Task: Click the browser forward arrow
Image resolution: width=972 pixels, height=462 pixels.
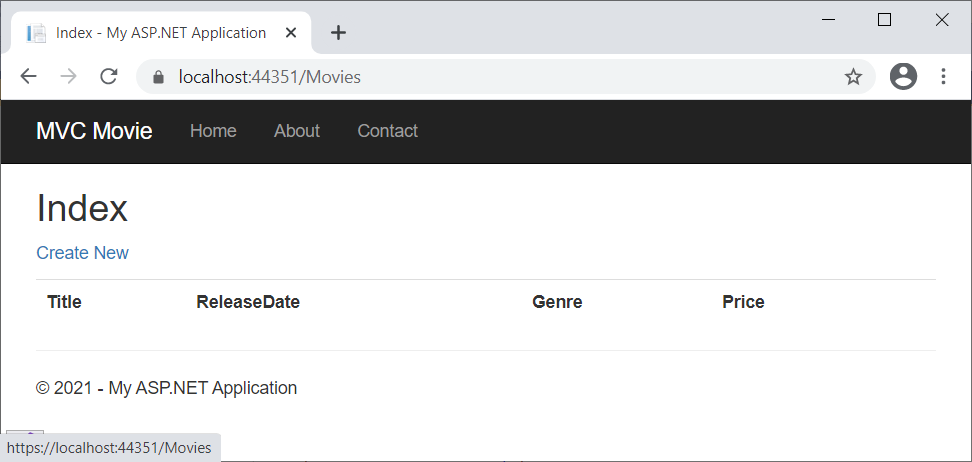Action: [x=68, y=77]
